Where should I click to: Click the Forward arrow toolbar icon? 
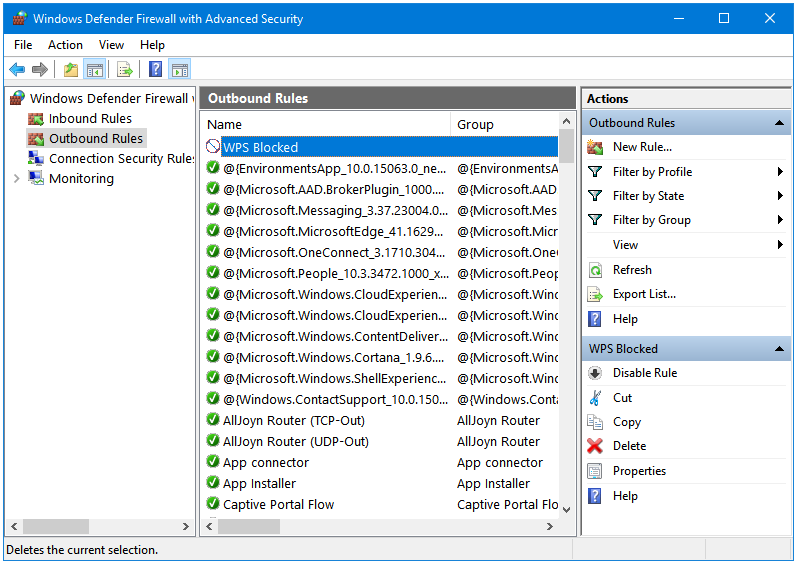coord(40,69)
